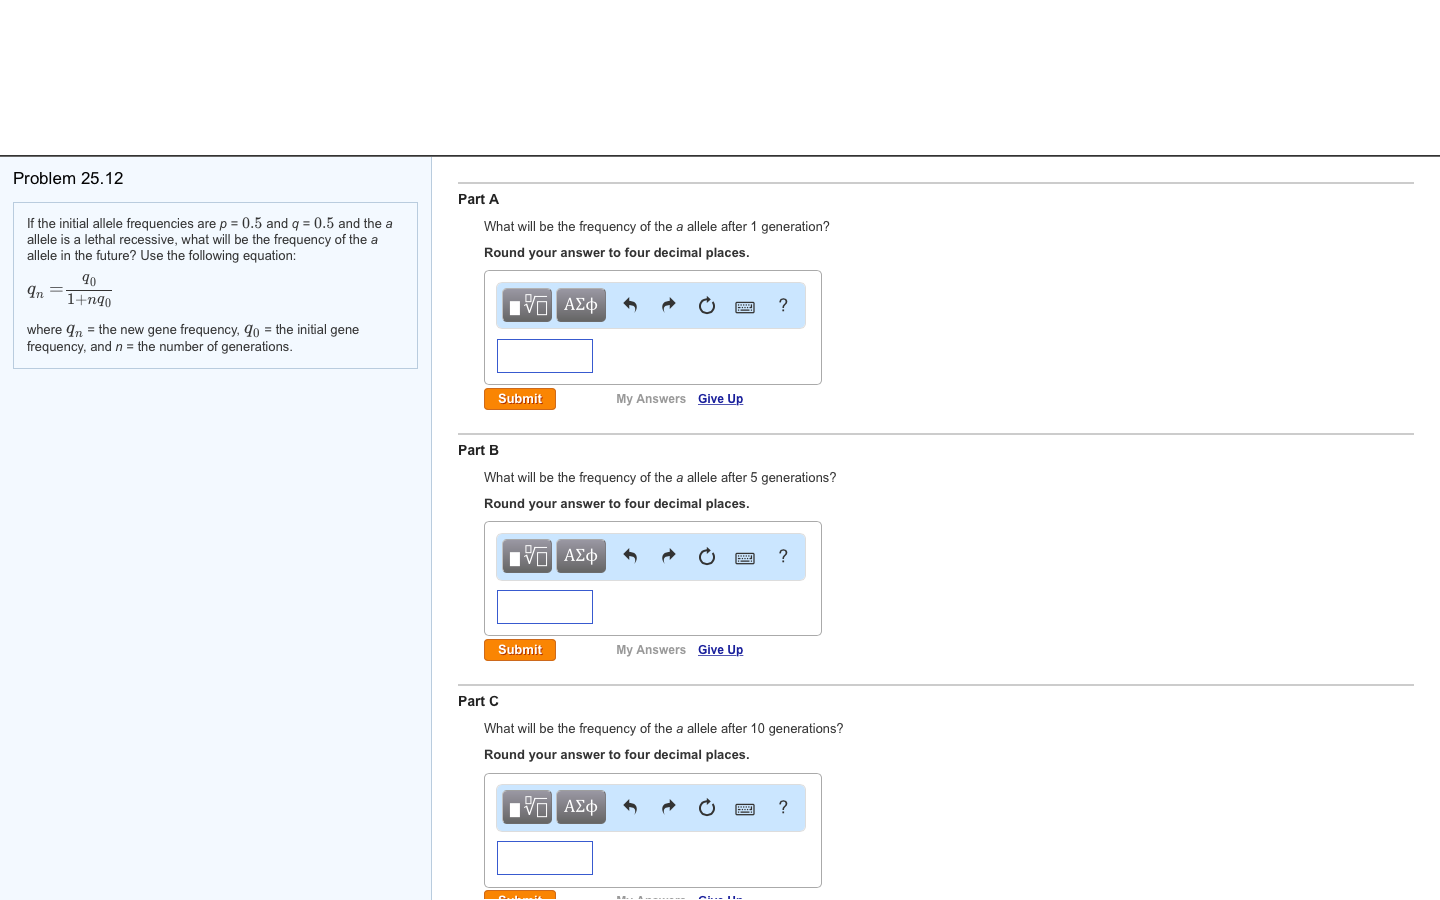Give up on Part B

coord(720,650)
